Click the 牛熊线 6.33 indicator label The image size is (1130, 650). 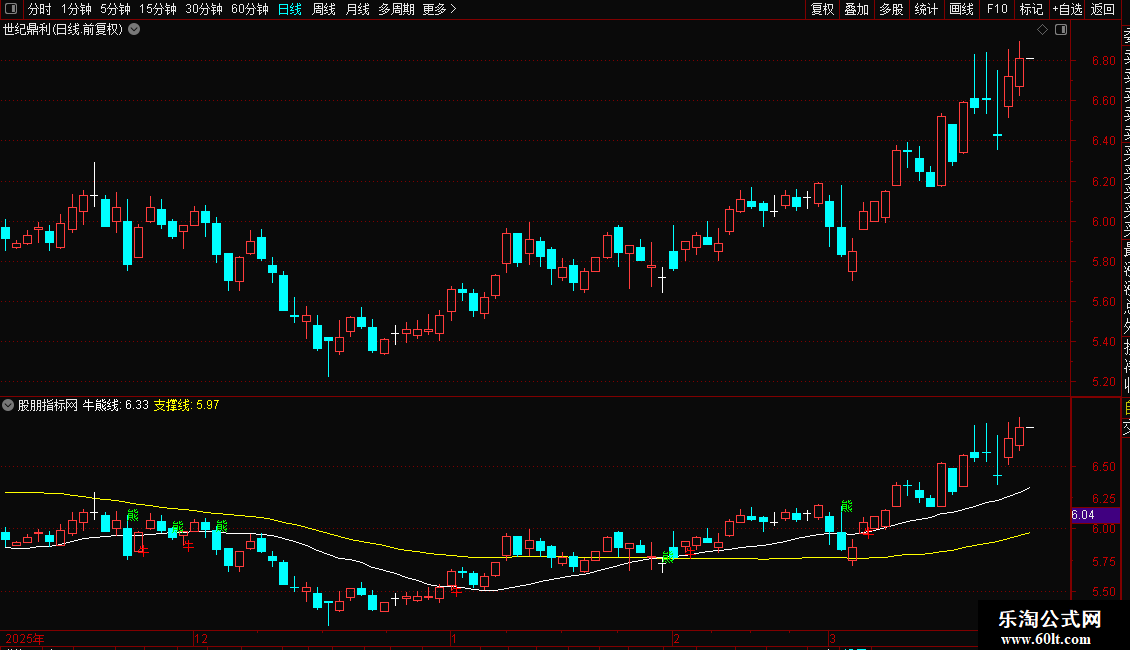tap(115, 405)
